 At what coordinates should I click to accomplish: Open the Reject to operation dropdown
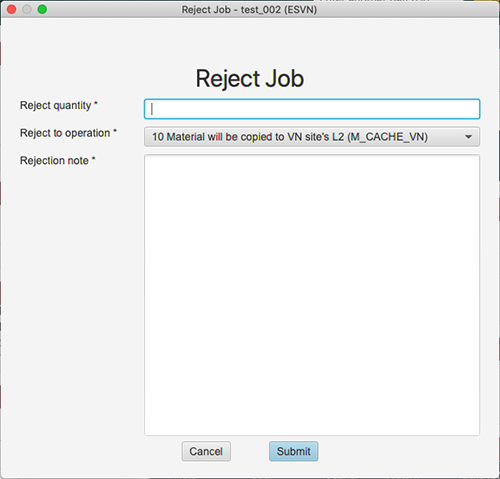(312, 137)
